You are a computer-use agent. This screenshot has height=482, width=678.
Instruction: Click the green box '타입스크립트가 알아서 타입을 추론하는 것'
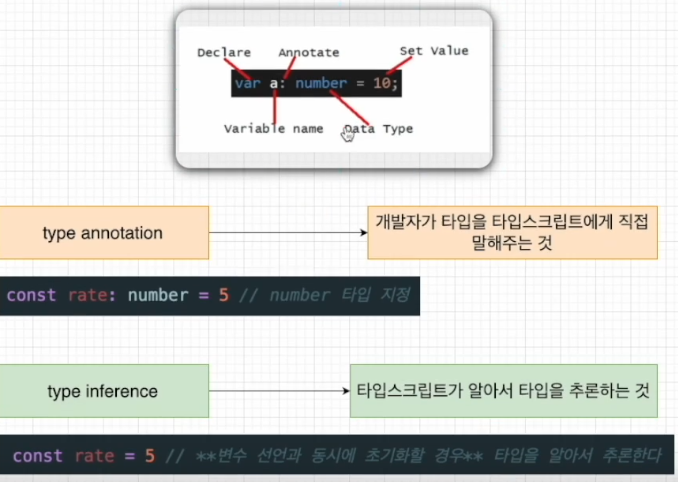pyautogui.click(x=504, y=391)
